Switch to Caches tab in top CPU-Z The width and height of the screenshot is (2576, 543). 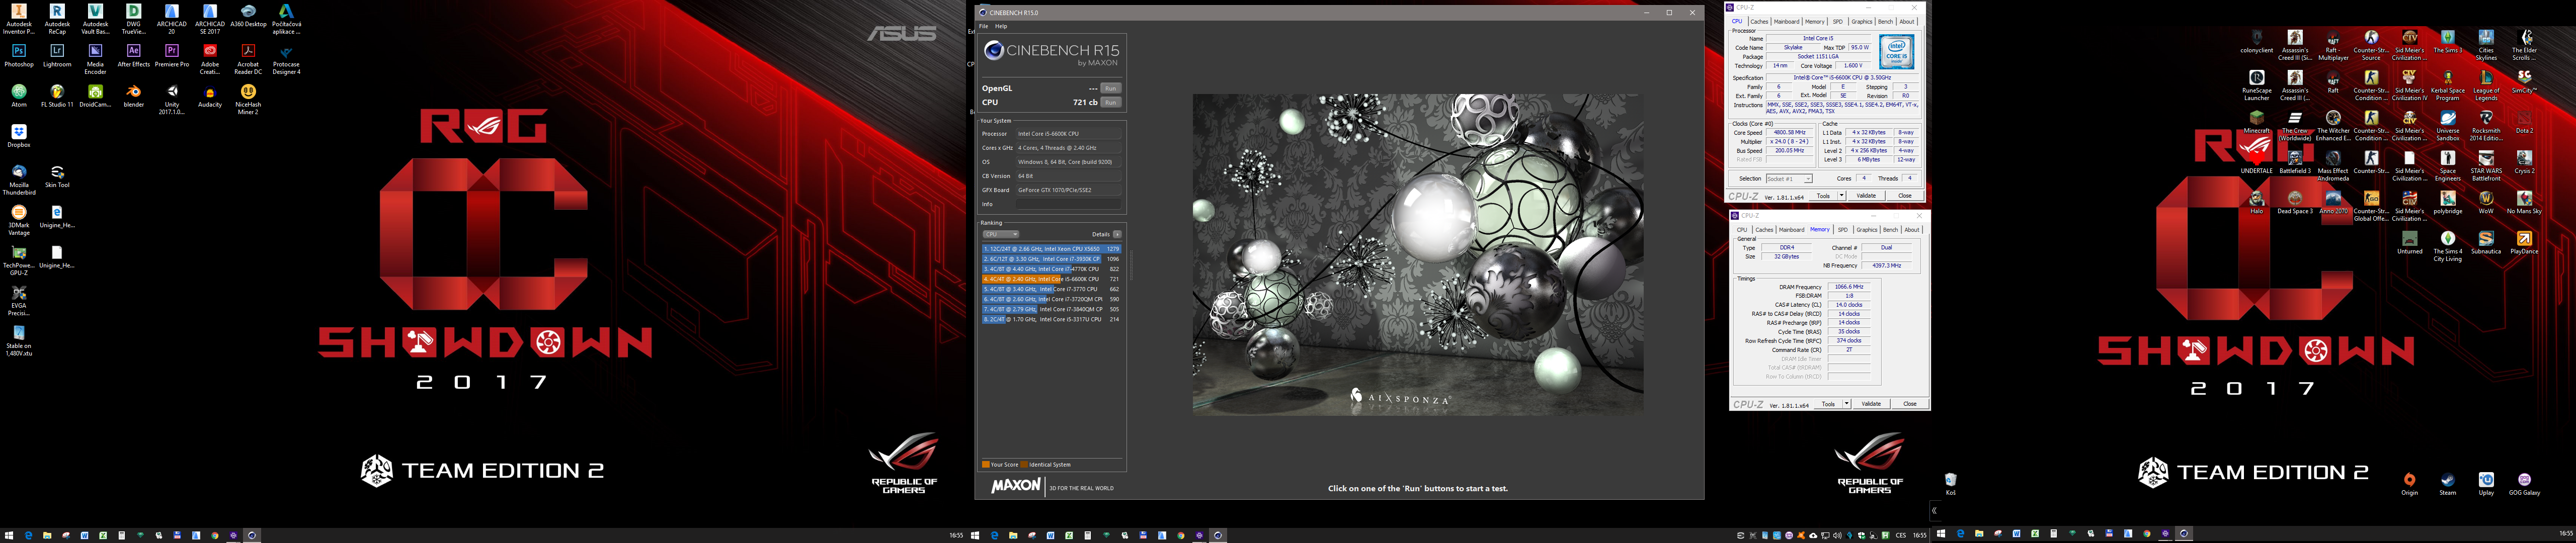coord(1759,21)
